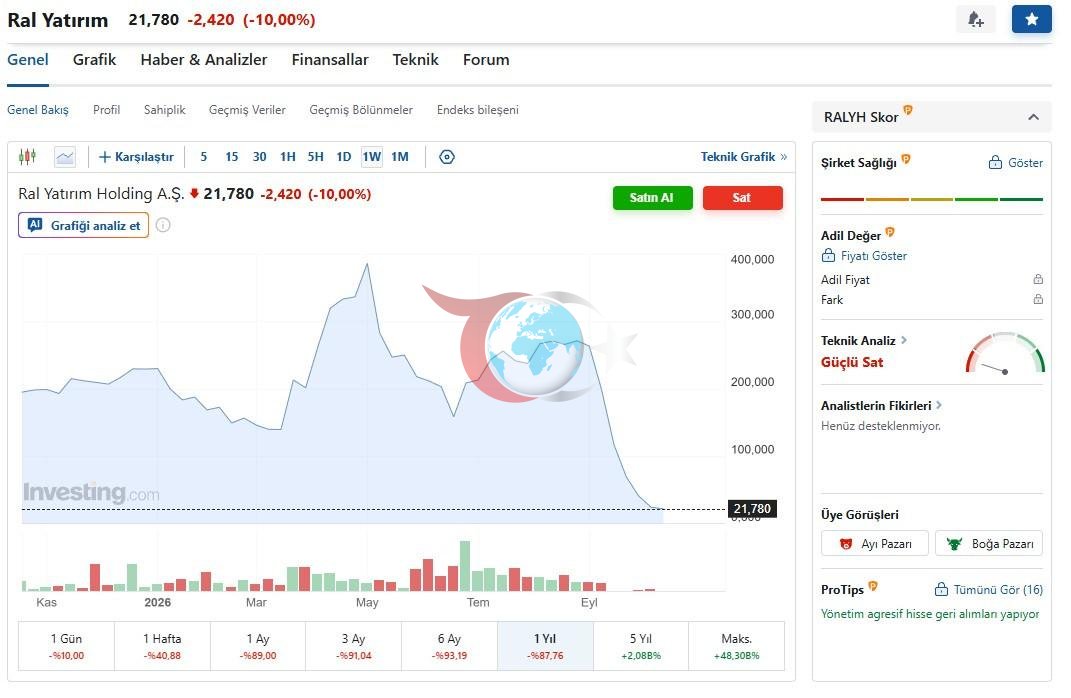Screen dimensions: 1071x698
Task: Click the blue star watchlist button
Action: [1031, 19]
